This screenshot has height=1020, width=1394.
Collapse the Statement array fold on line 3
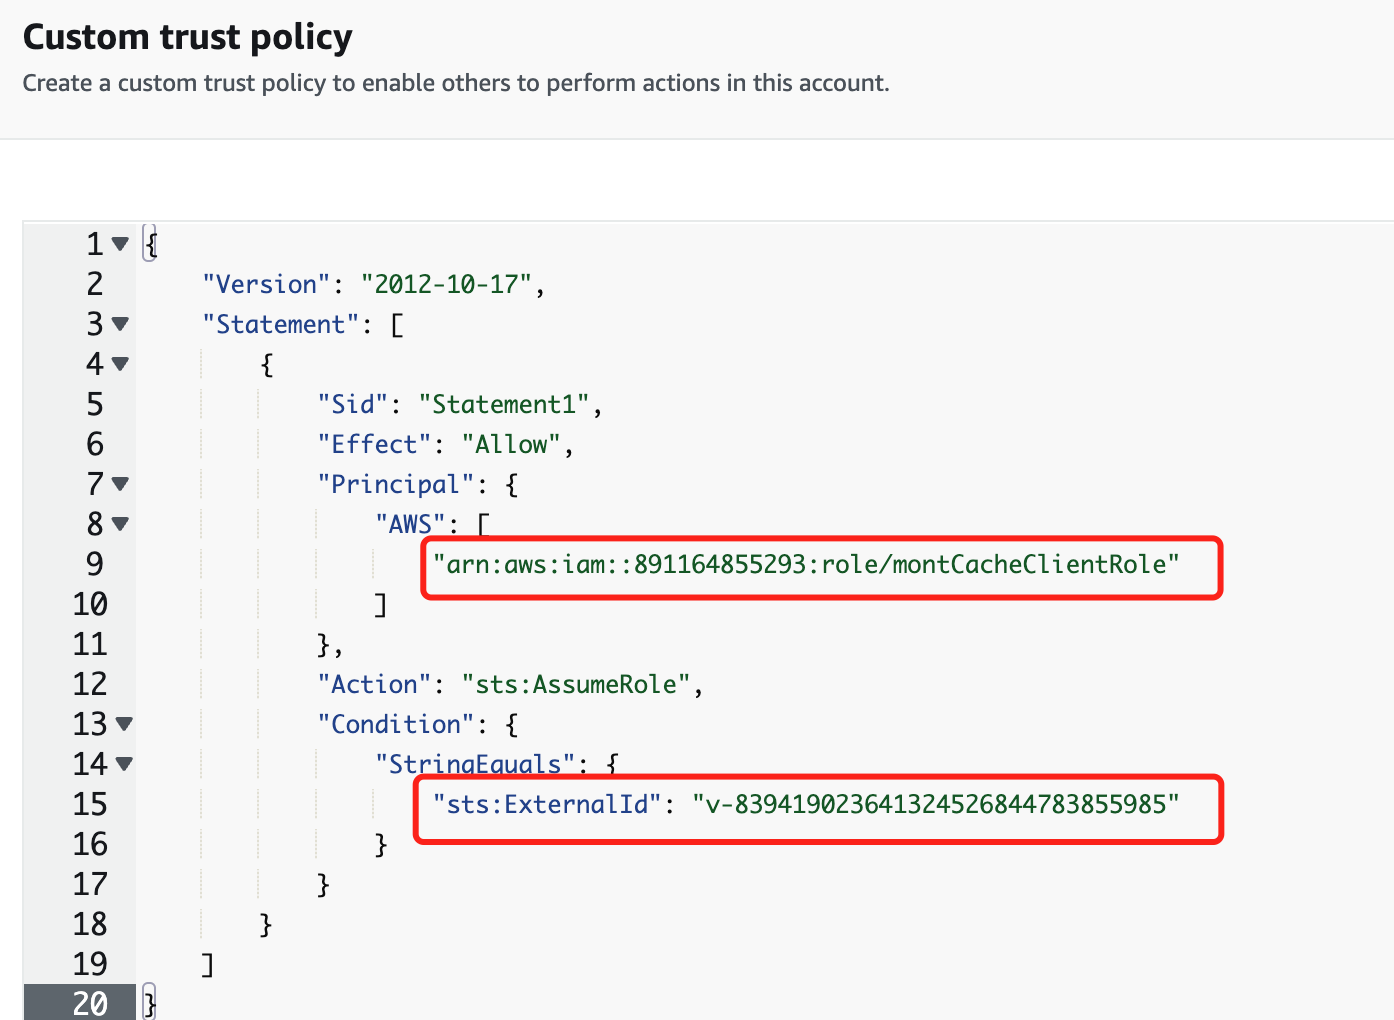click(120, 324)
